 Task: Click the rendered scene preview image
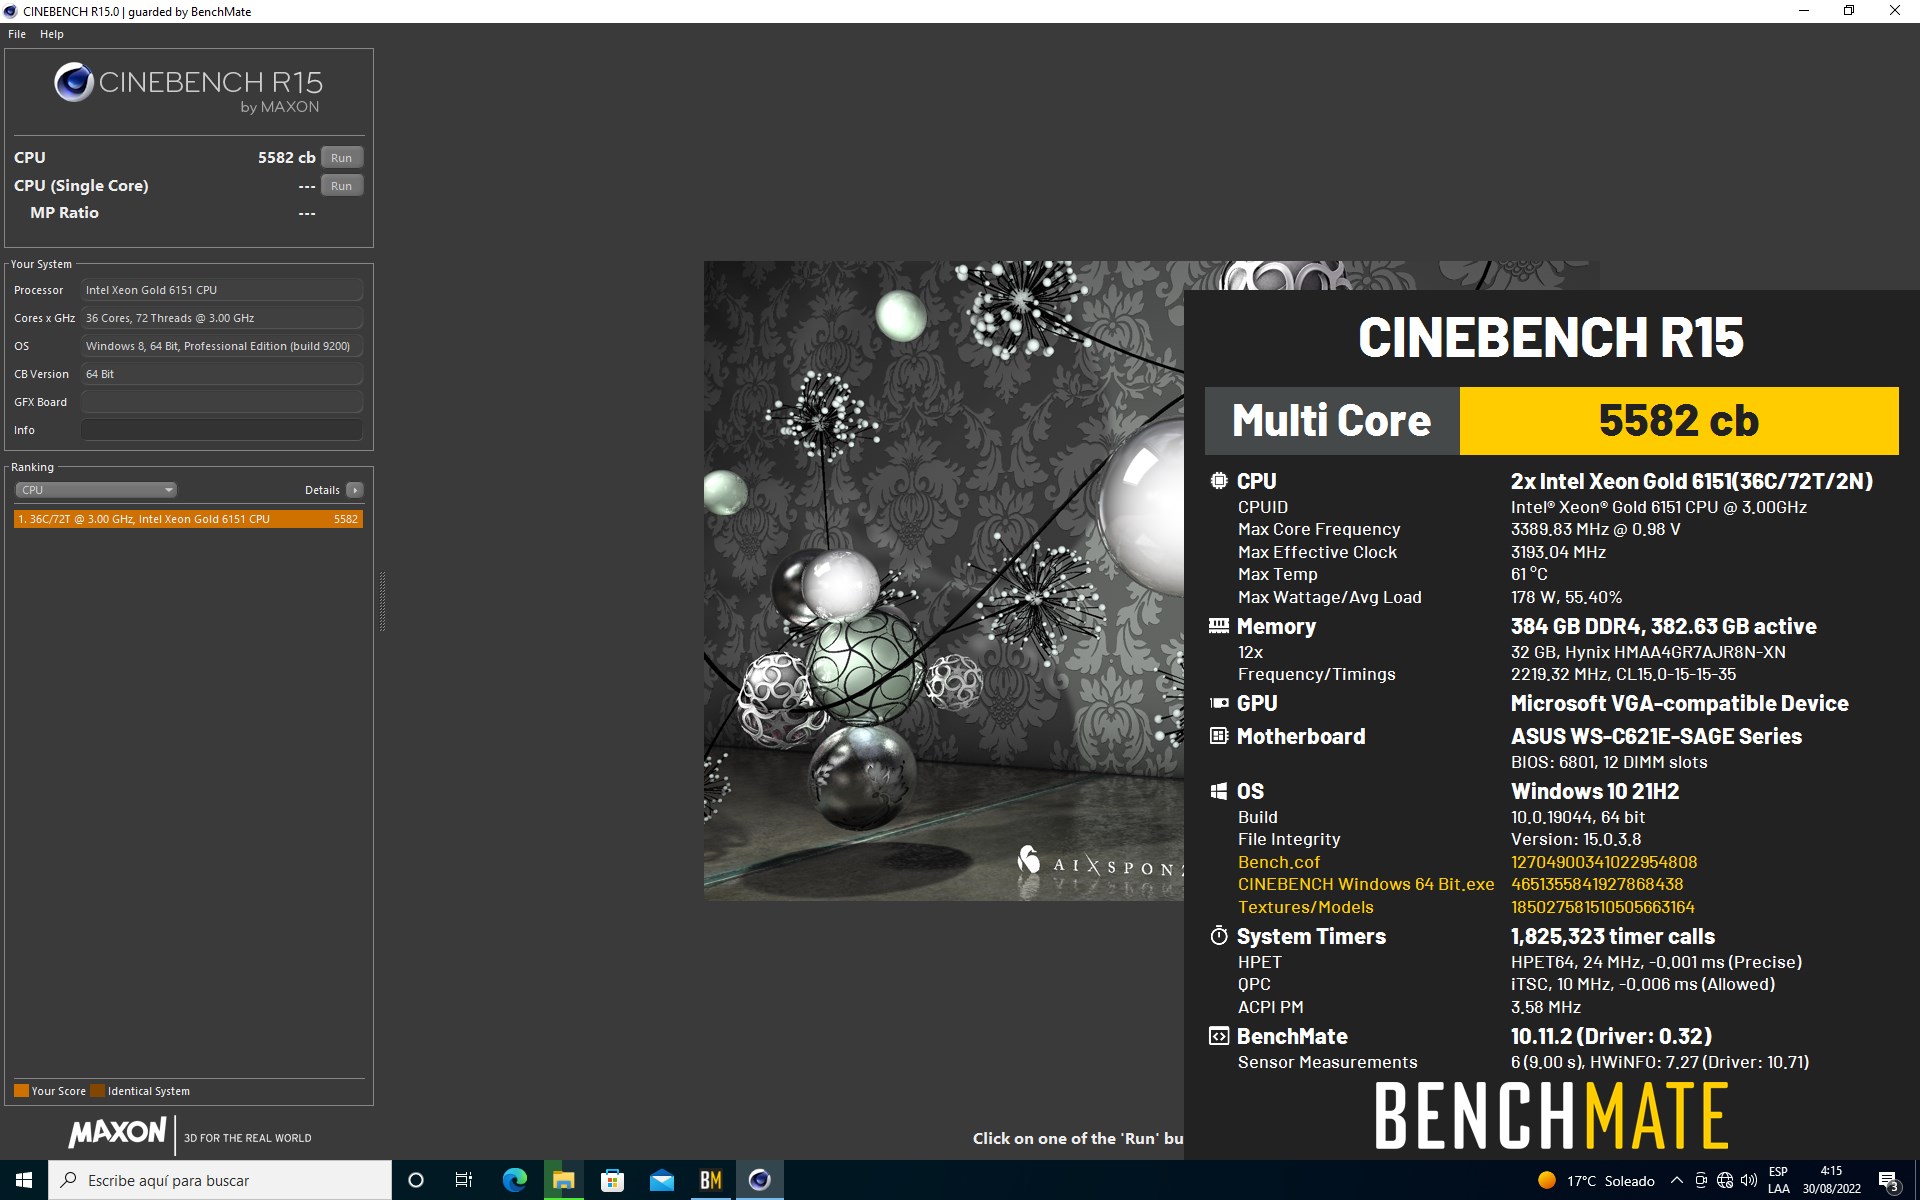[943, 580]
